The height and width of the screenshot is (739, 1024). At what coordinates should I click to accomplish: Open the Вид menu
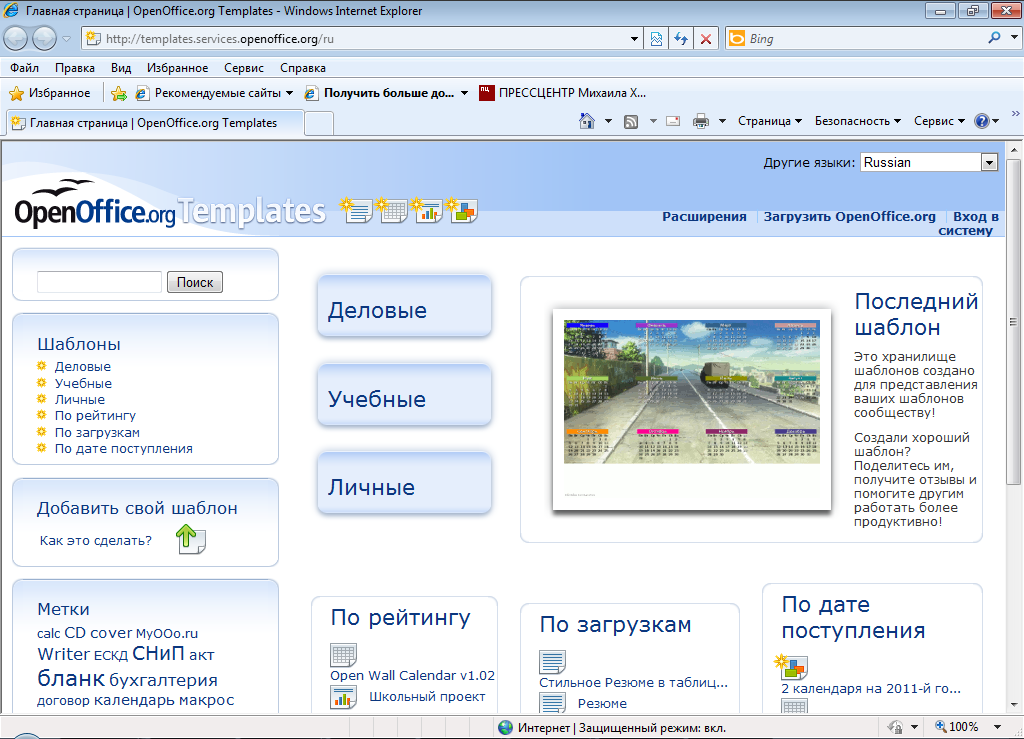tap(121, 68)
